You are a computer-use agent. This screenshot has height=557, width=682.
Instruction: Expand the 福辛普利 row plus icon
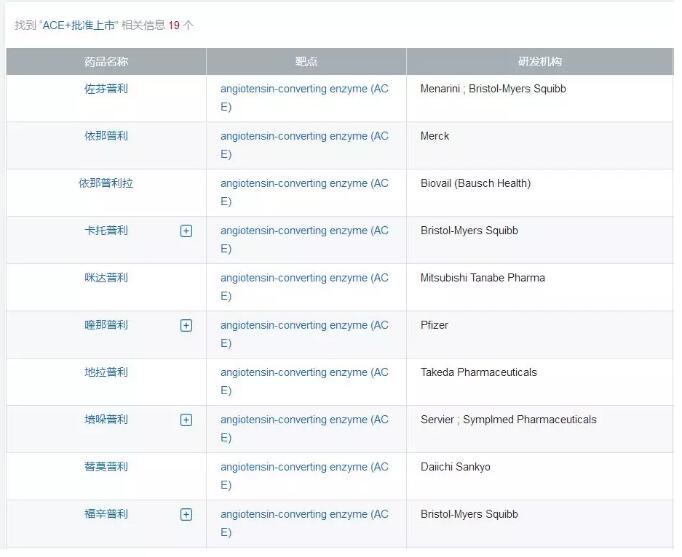tap(186, 515)
